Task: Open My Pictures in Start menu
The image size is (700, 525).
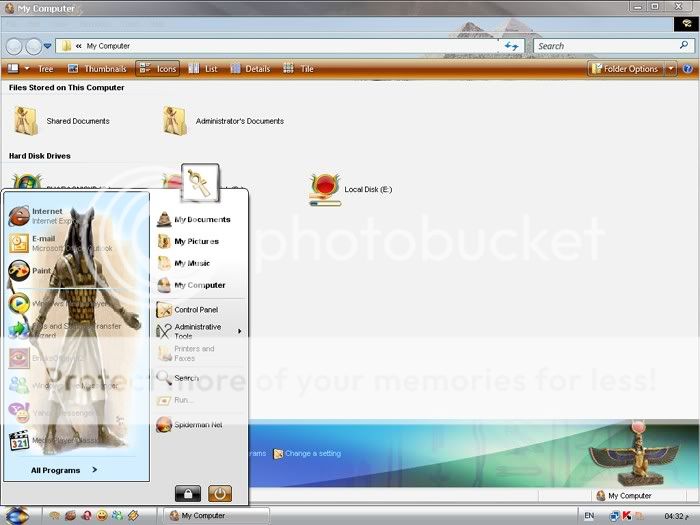Action: pos(188,241)
